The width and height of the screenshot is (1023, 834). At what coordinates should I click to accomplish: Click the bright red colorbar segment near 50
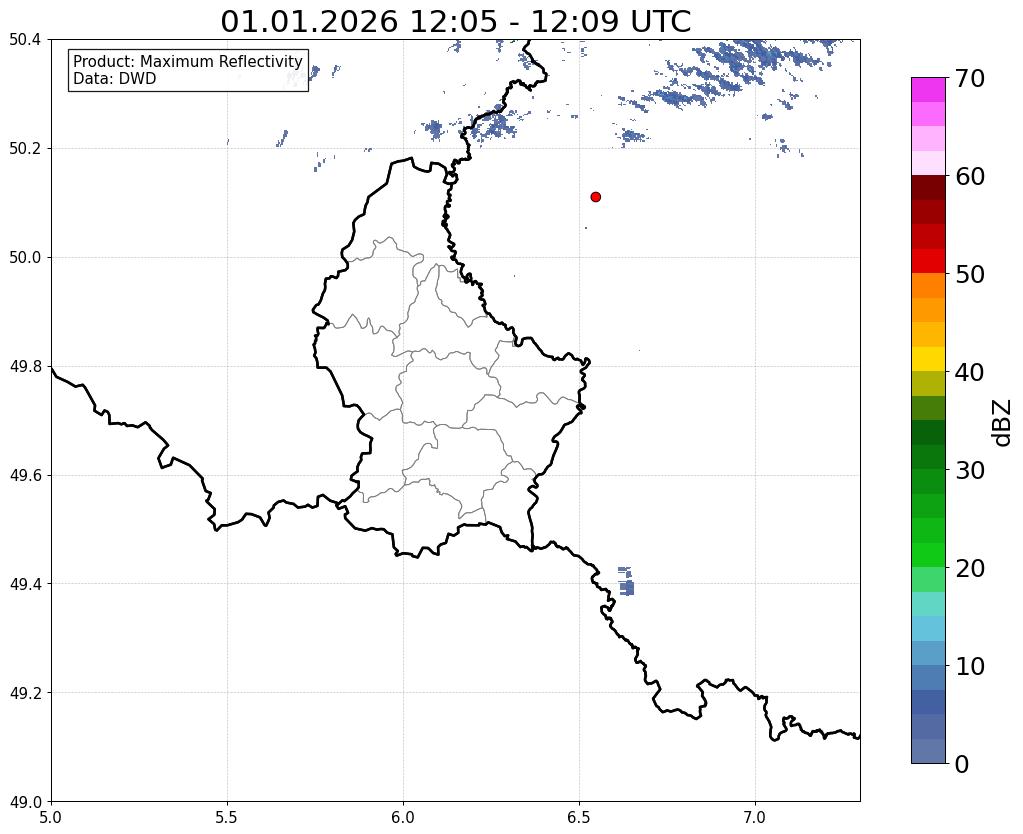coord(928,261)
